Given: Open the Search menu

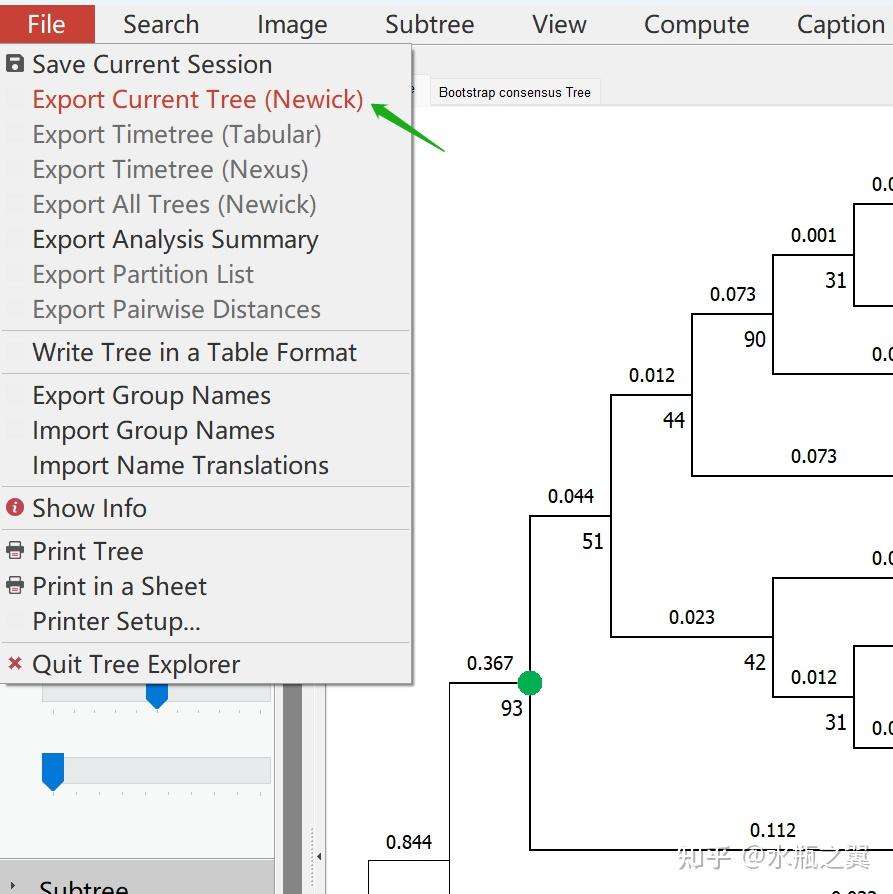Looking at the screenshot, I should pos(161,25).
